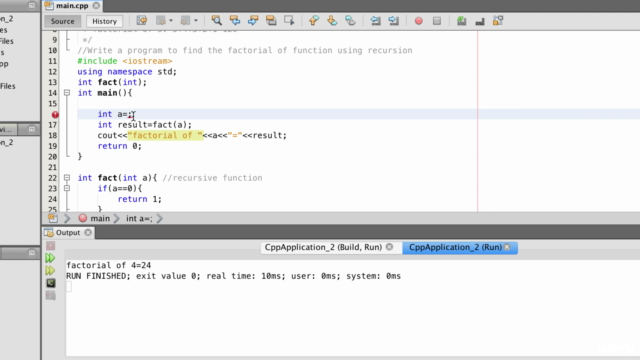640x360 pixels.
Task: Click the Forward navigation icon in editor toolbar
Action: pos(185,21)
